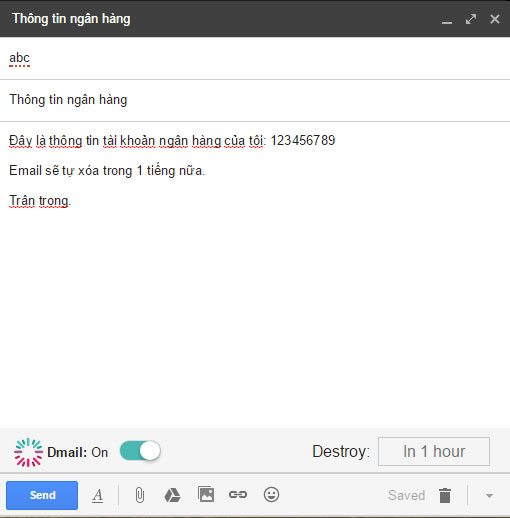Insert an emoticon using the smiley icon
The width and height of the screenshot is (510, 518).
click(x=271, y=494)
